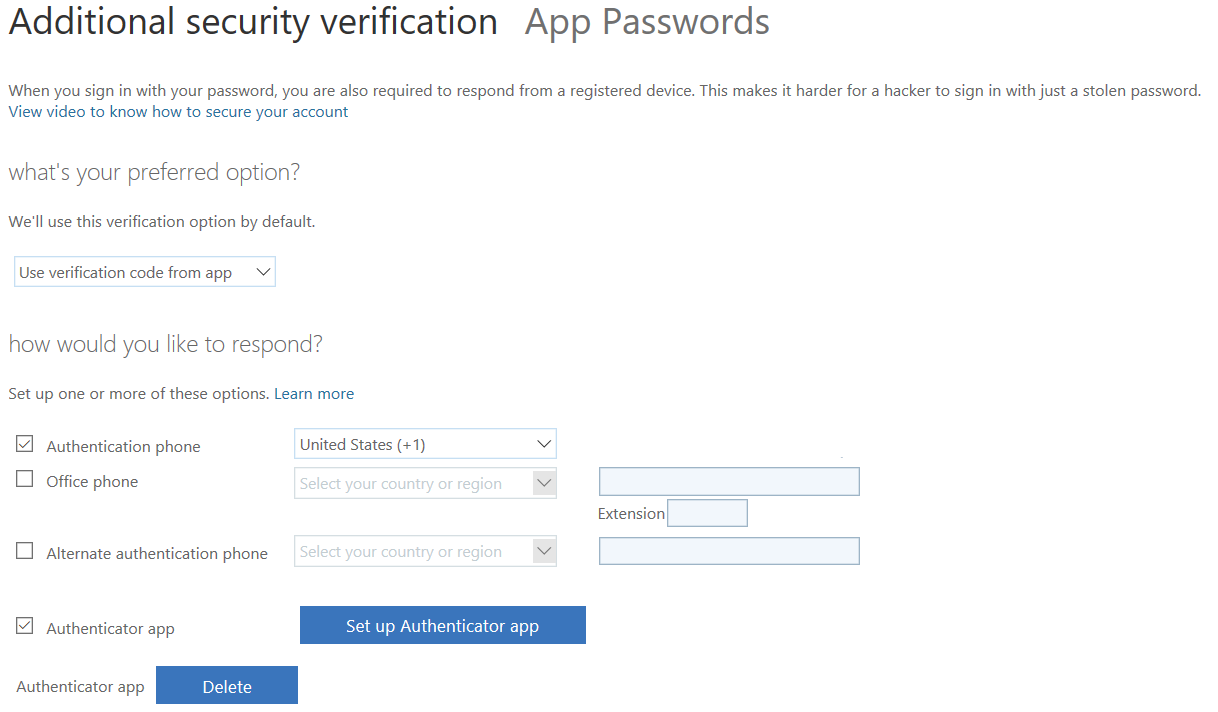Delete the registered Authenticator app
The width and height of the screenshot is (1218, 712).
click(x=227, y=686)
